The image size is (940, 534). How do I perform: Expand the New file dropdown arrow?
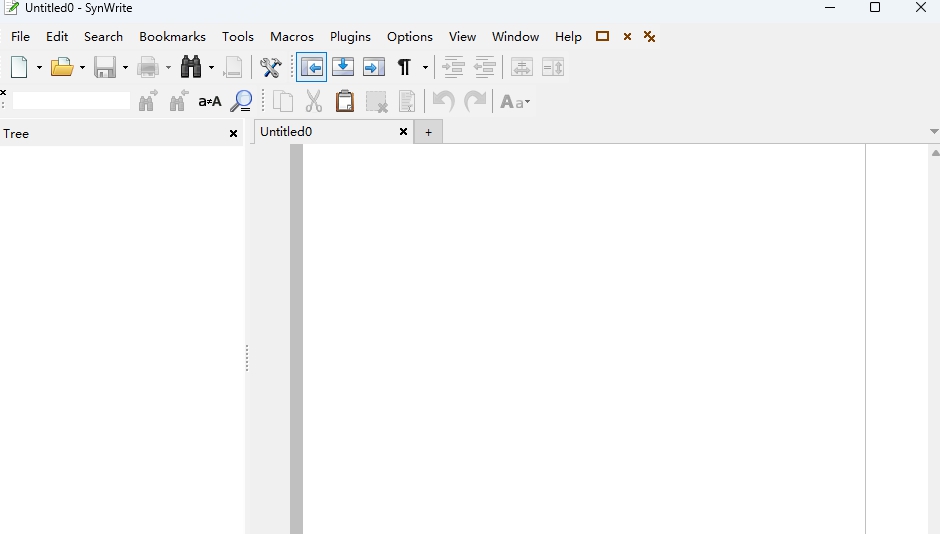tap(39, 68)
